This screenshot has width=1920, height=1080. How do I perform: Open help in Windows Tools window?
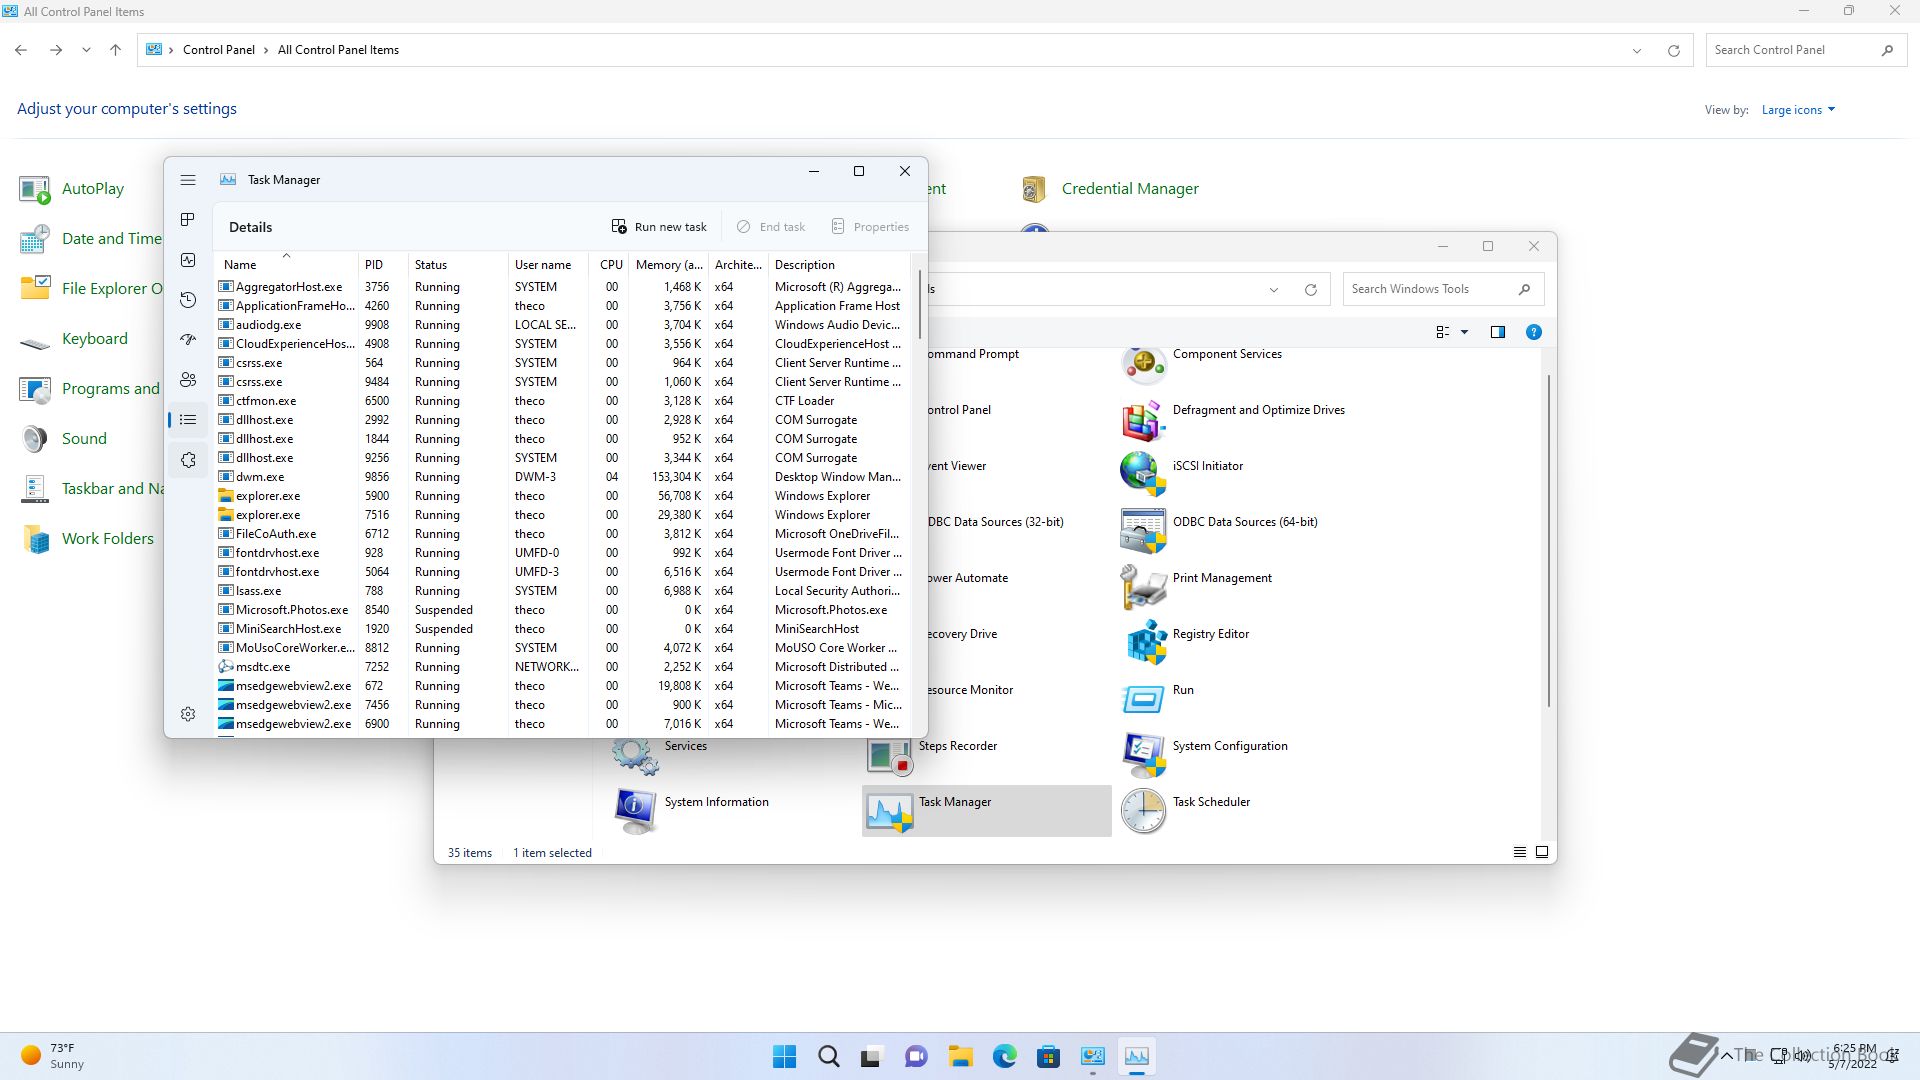[1533, 332]
